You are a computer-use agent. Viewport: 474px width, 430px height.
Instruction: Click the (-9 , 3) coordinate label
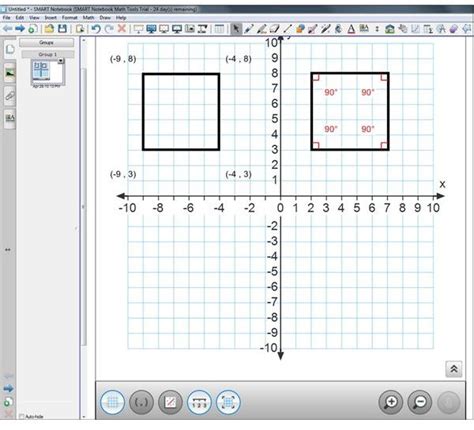123,174
